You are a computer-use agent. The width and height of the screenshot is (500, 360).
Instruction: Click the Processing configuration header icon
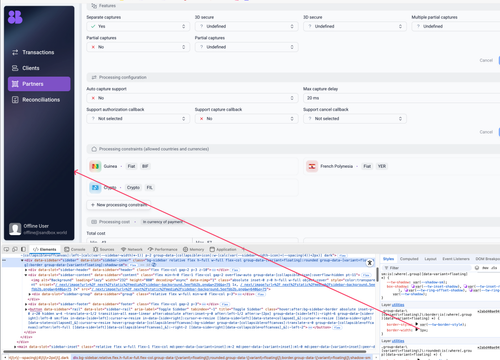pos(94,77)
